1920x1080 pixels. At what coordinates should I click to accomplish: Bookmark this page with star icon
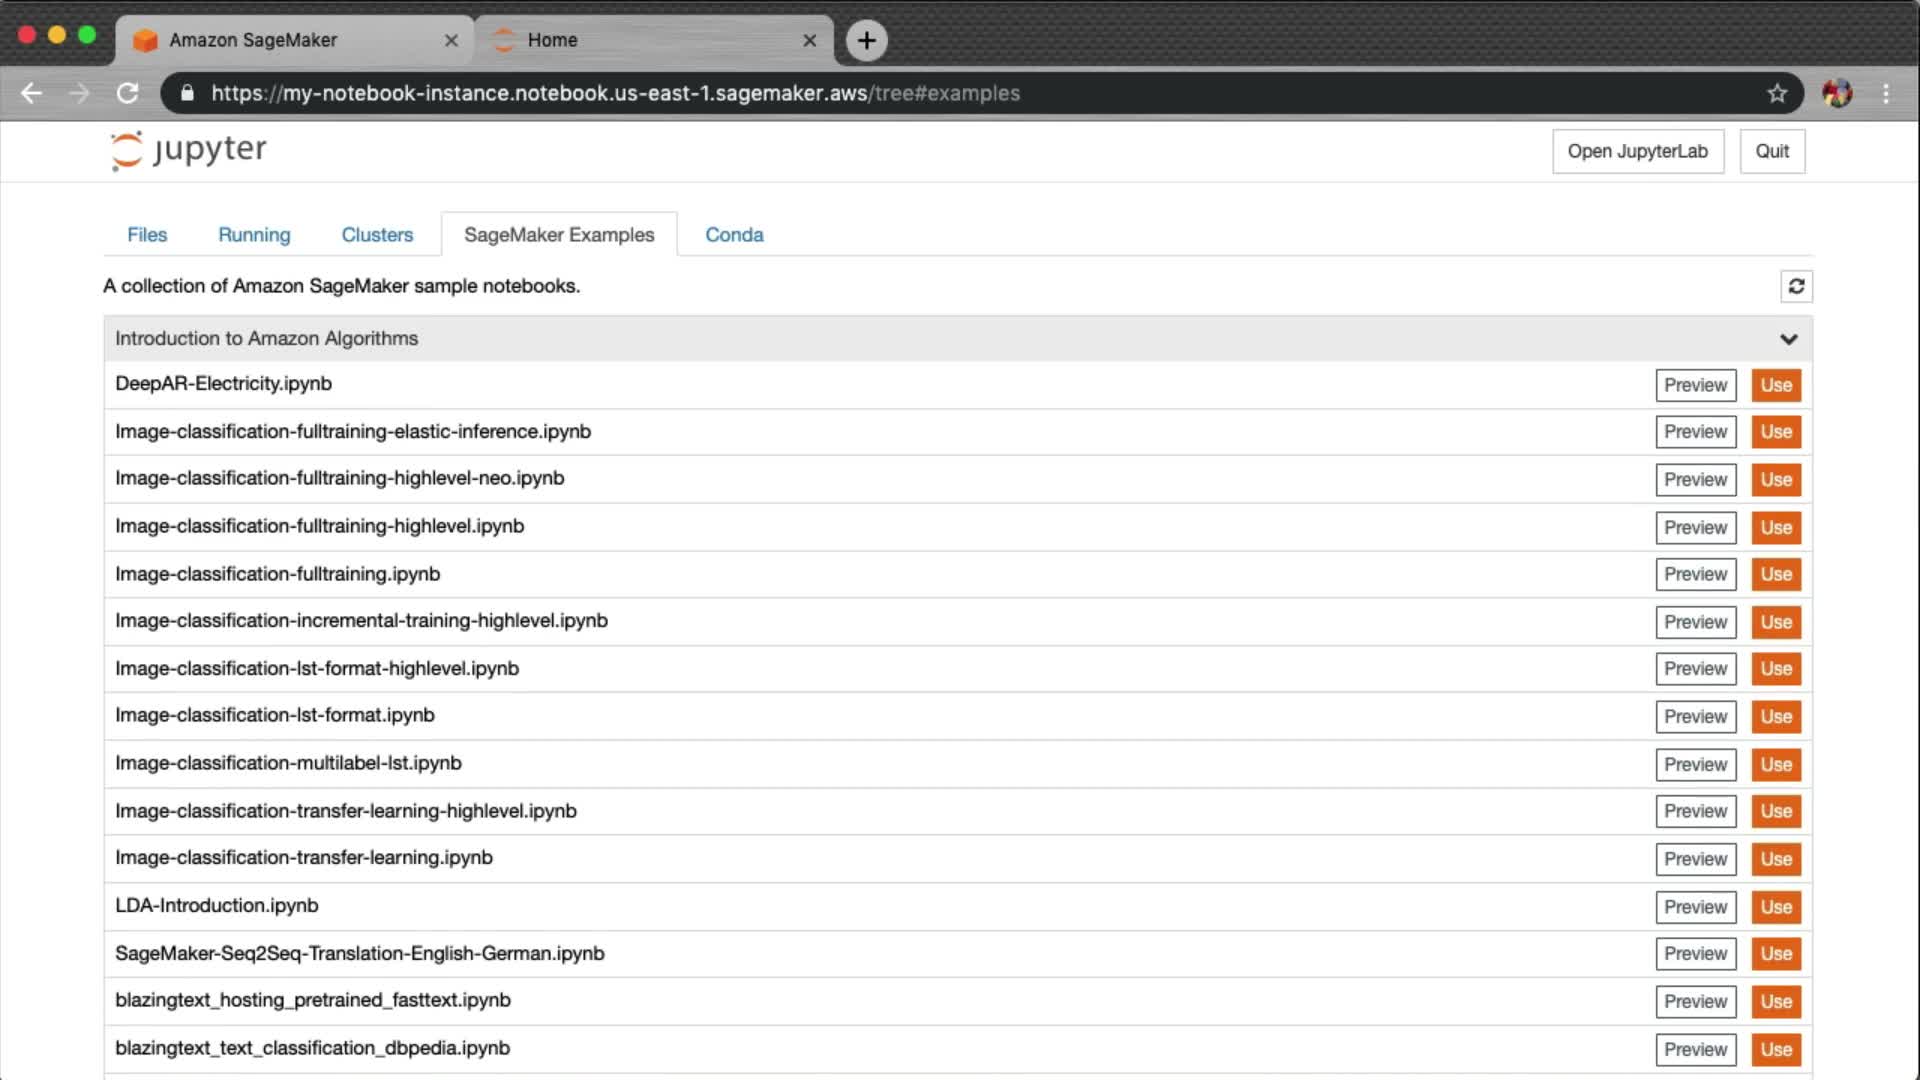click(x=1776, y=93)
